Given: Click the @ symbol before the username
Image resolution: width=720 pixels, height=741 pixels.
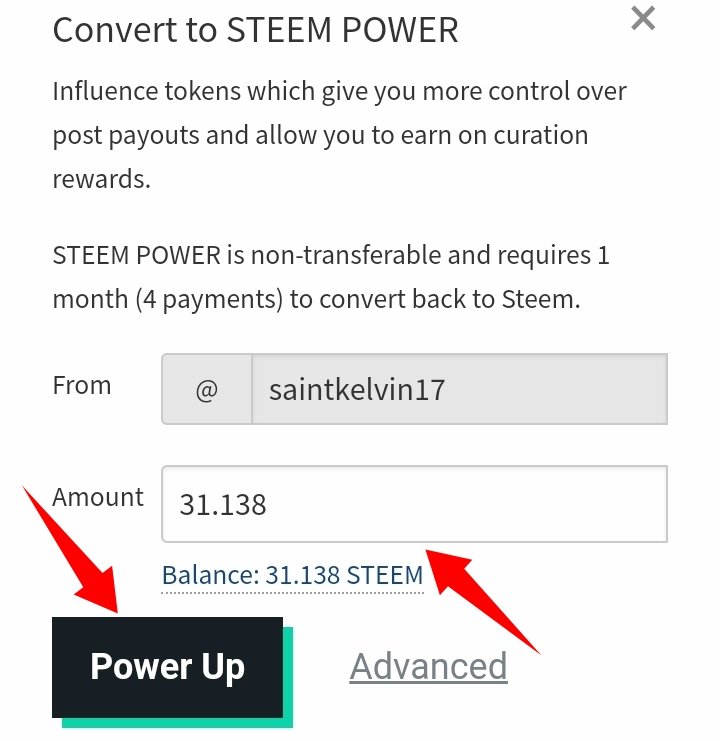Looking at the screenshot, I should coord(207,389).
